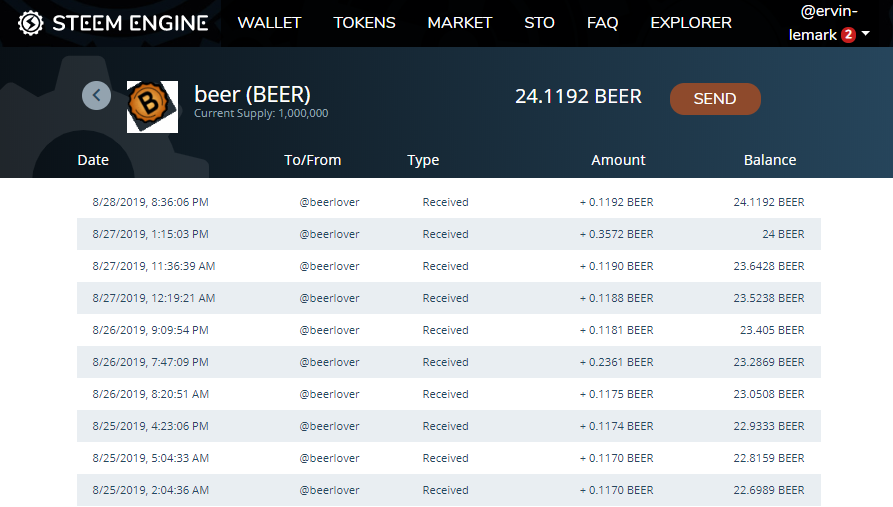Open the WALLET menu
893x507 pixels.
[269, 22]
